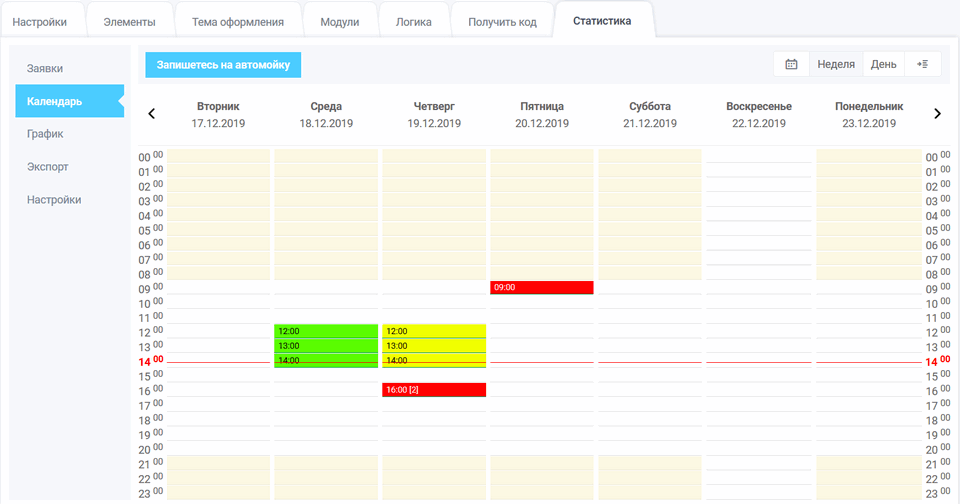Image resolution: width=960 pixels, height=504 pixels.
Task: Open the green 12:00 slot on Wednesday
Action: coord(326,331)
